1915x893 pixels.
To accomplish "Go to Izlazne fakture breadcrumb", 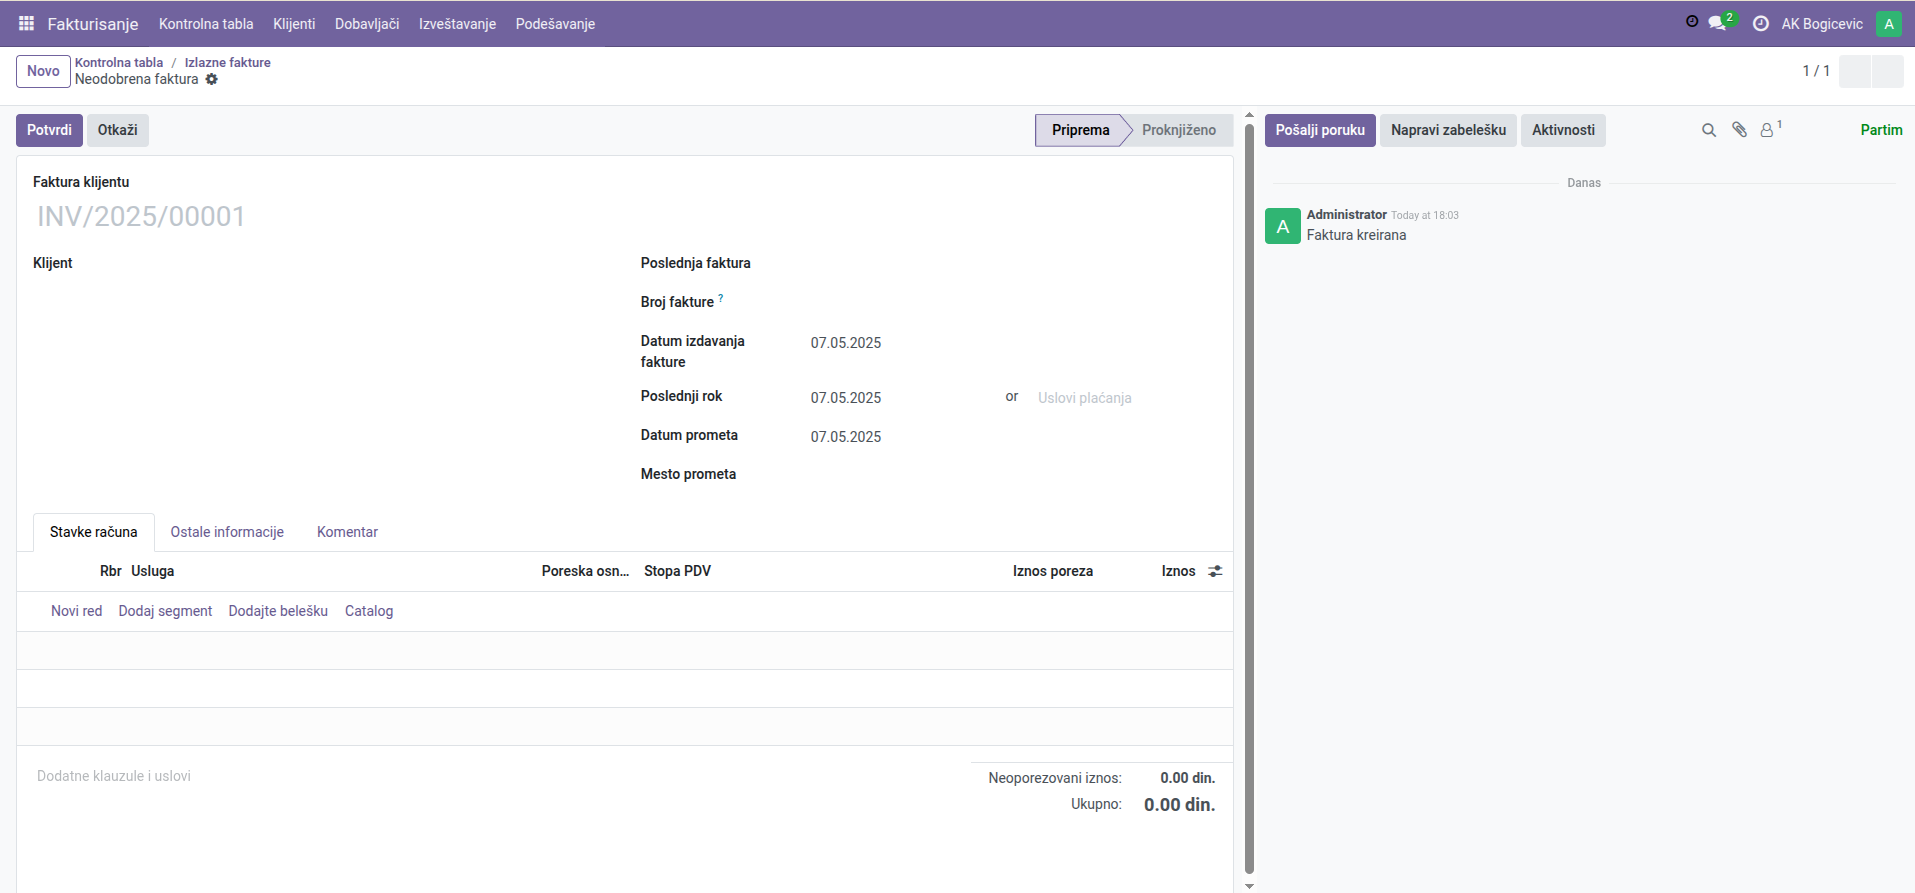I will (227, 62).
